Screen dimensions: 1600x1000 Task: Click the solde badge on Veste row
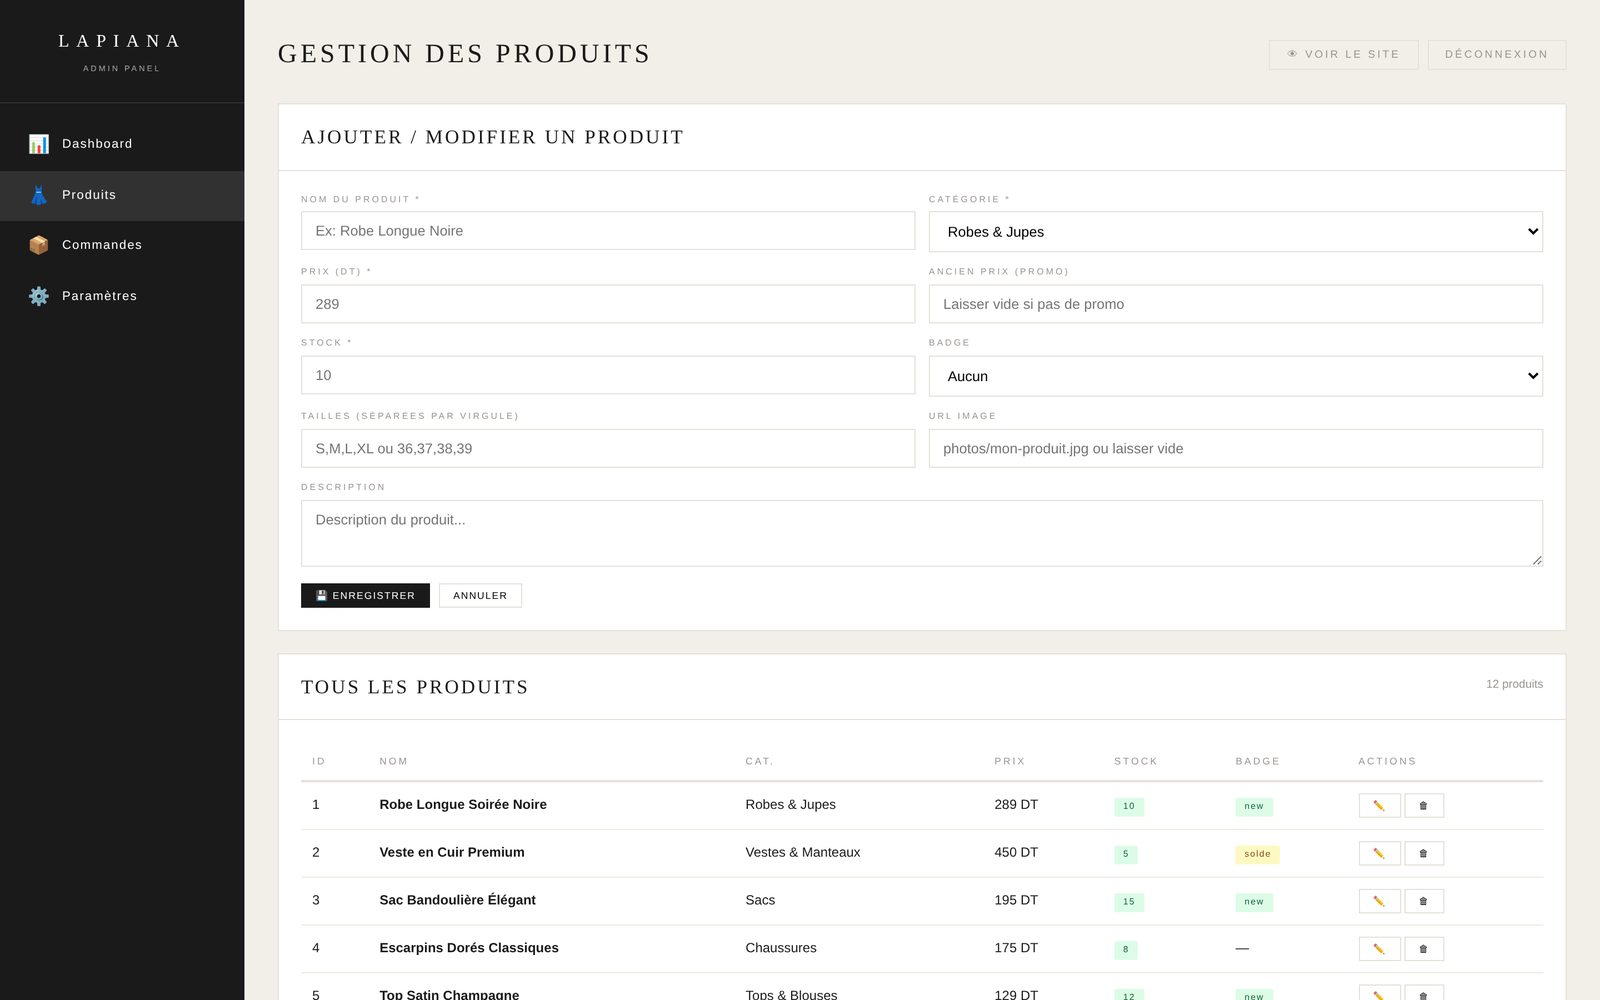[1257, 854]
